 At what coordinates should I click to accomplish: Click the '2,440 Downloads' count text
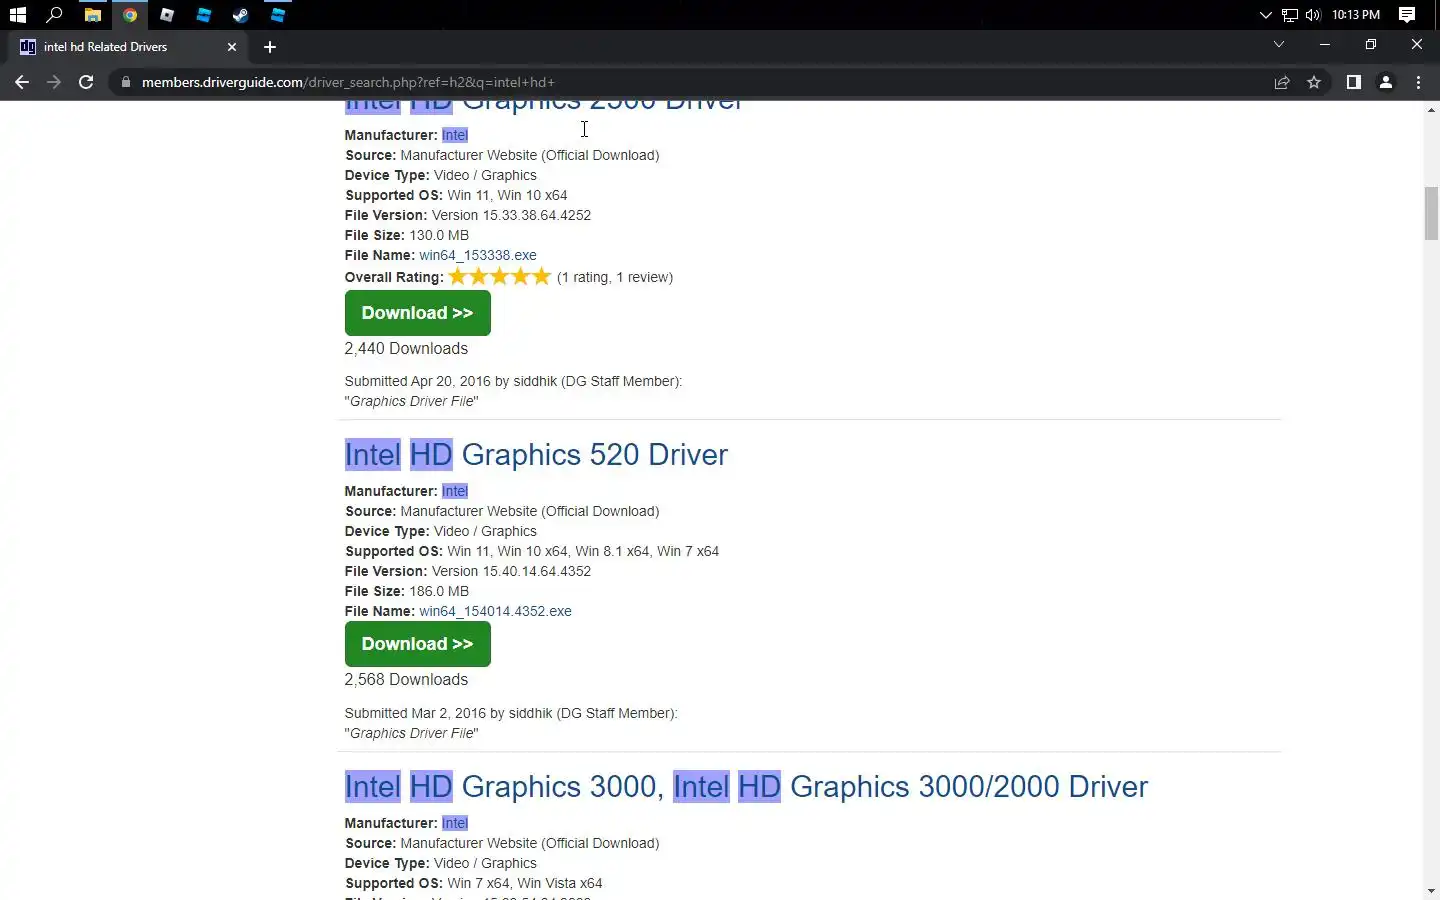pyautogui.click(x=406, y=349)
